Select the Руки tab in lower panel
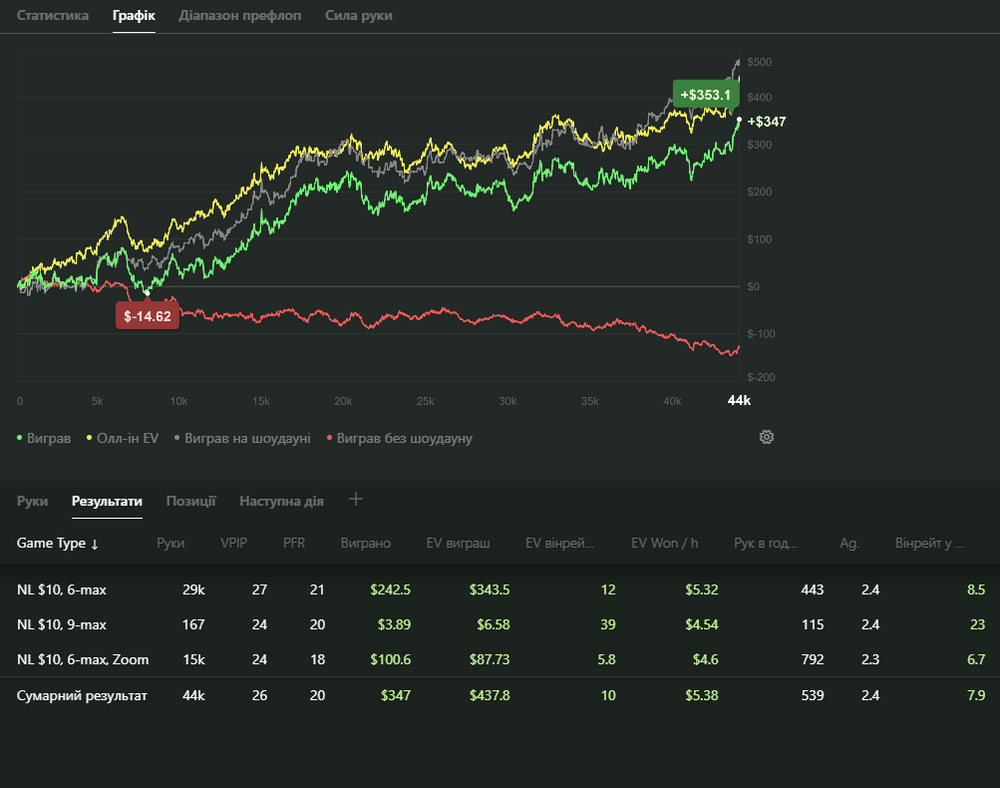The height and width of the screenshot is (788, 1000). (32, 501)
